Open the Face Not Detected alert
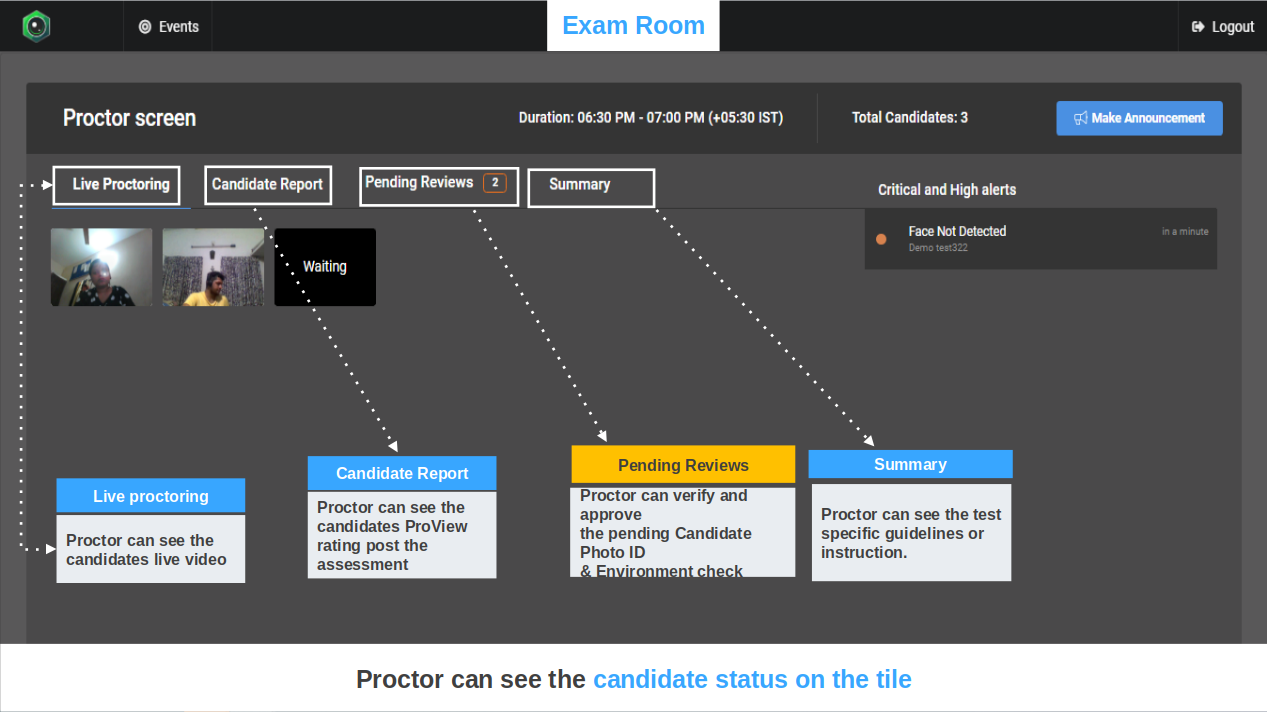Image resolution: width=1267 pixels, height=712 pixels. point(1041,239)
